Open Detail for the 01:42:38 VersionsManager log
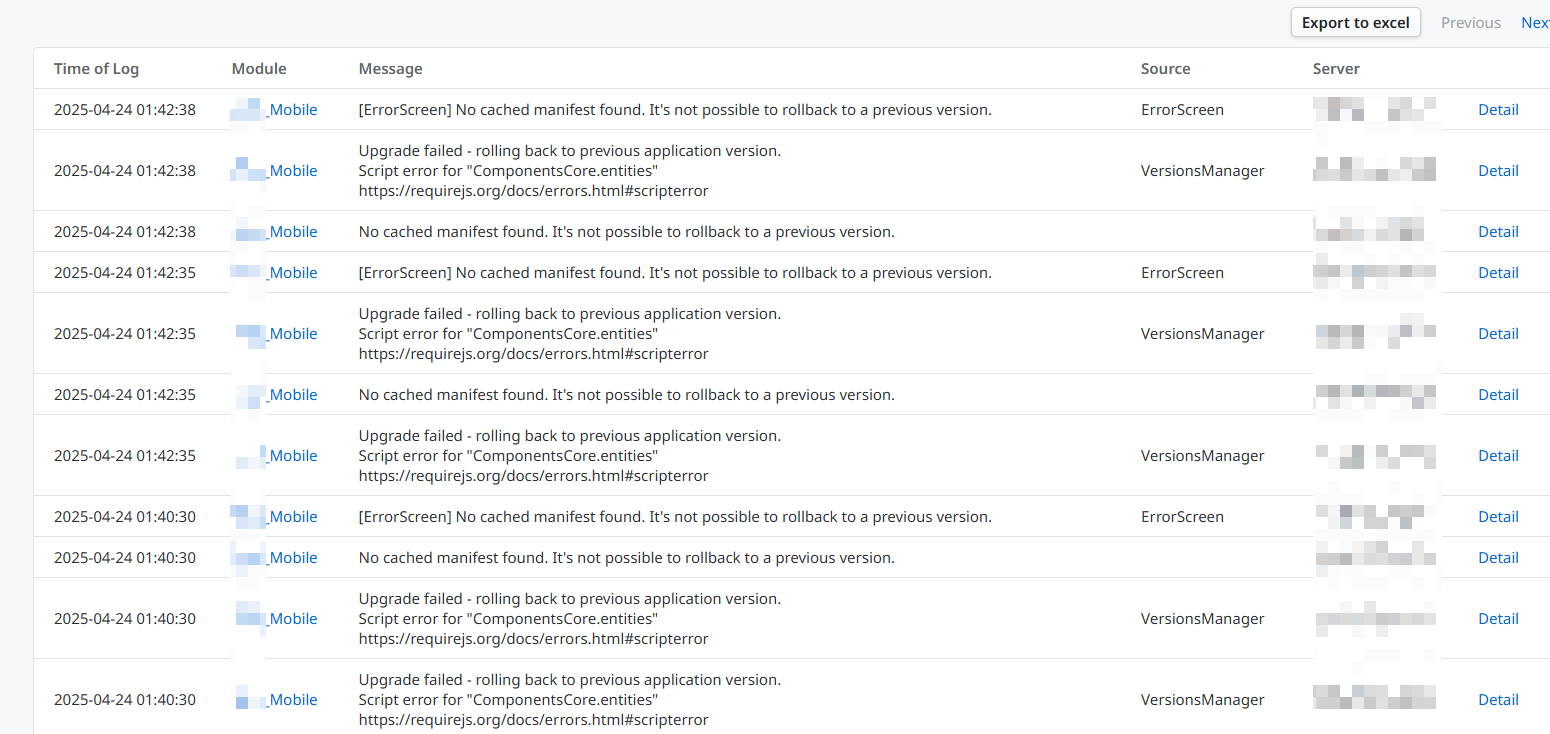 pyautogui.click(x=1498, y=171)
